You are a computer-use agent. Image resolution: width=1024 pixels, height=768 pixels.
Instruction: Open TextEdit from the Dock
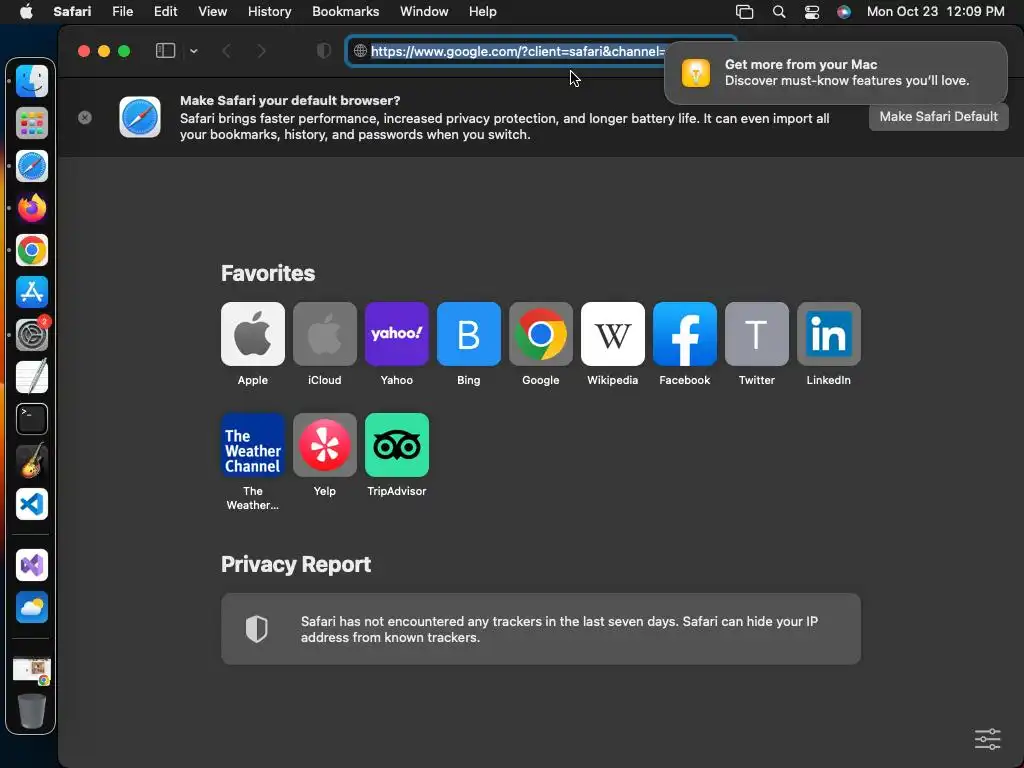pos(31,377)
